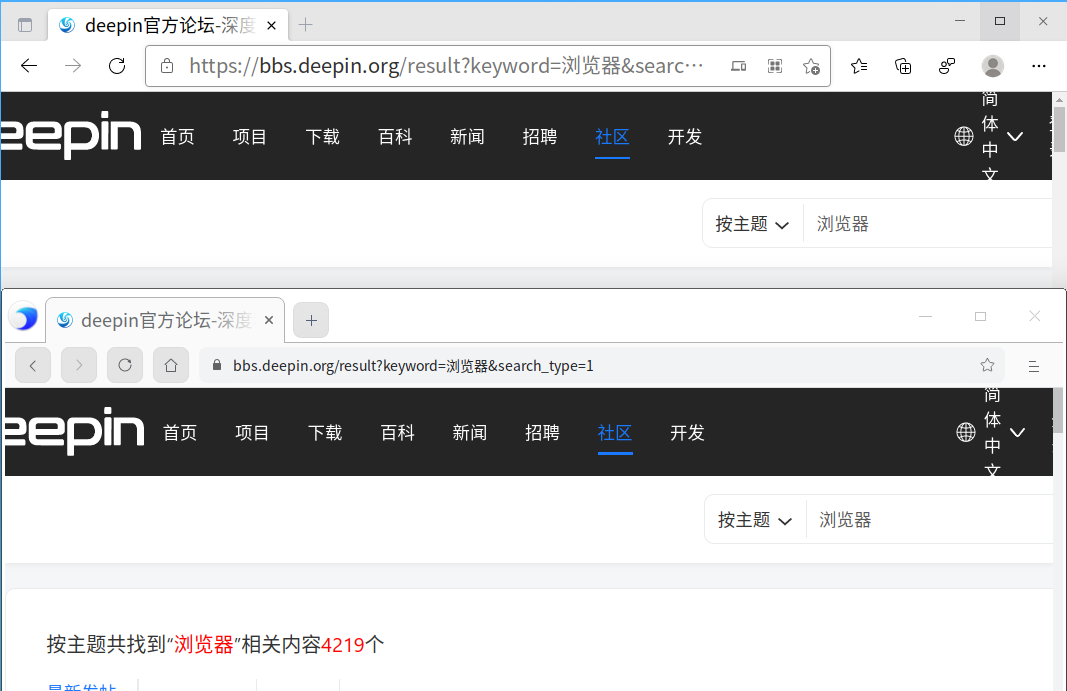Viewport: 1067px width, 691px height.
Task: Open new tab in deepin browser
Action: [x=311, y=320]
